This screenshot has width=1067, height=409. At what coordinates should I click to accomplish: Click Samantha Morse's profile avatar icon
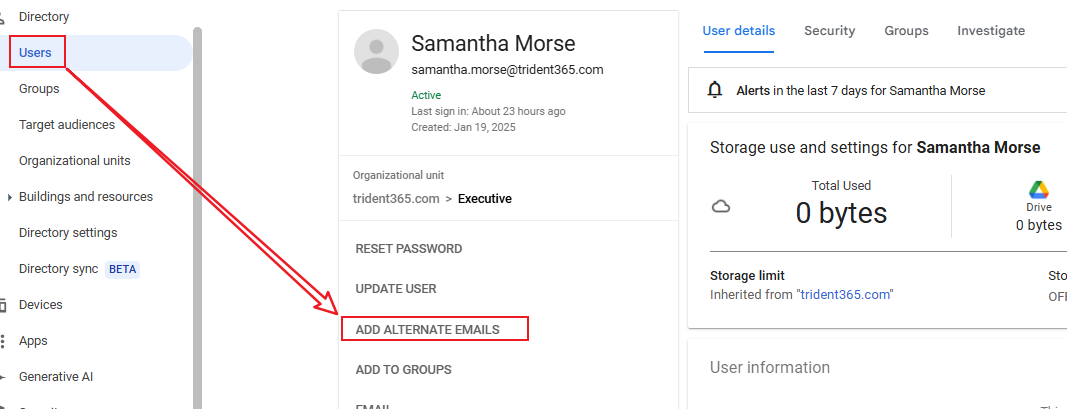click(377, 51)
